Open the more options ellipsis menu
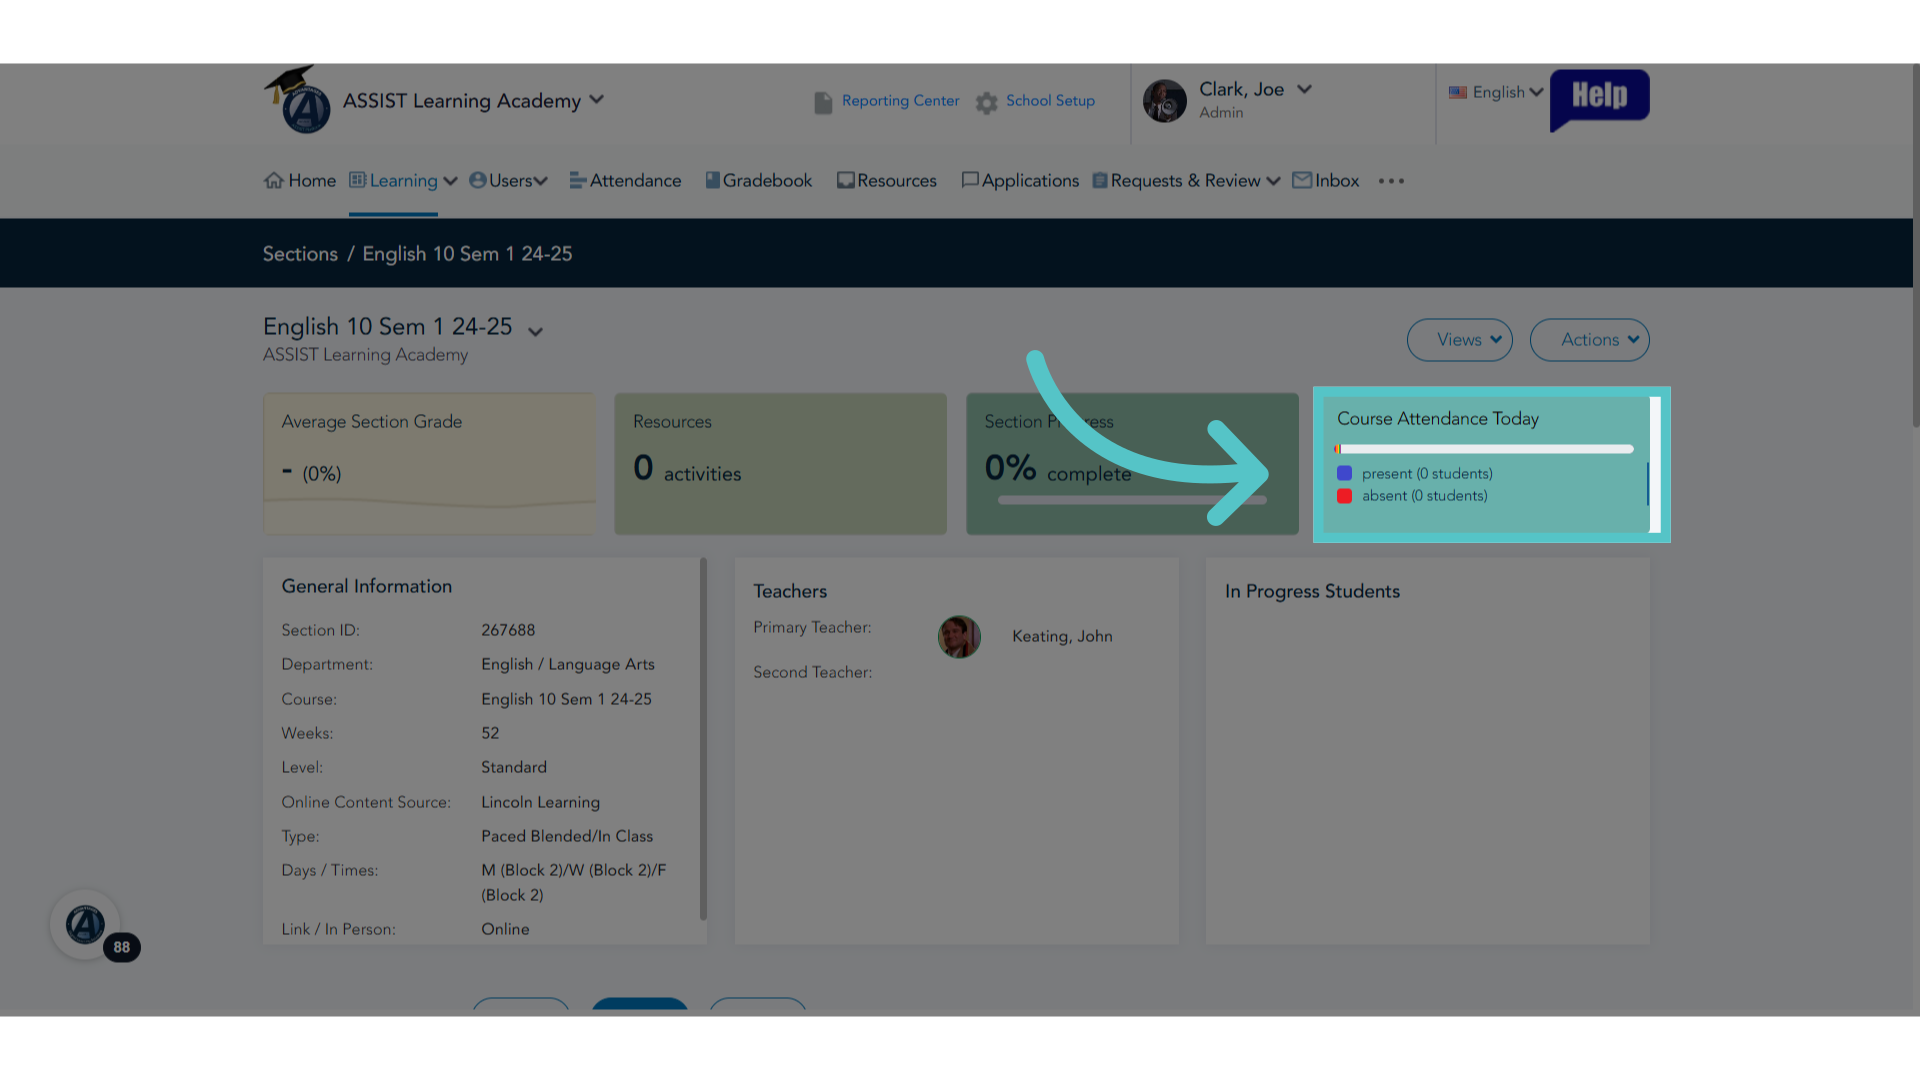Image resolution: width=1920 pixels, height=1080 pixels. coord(1391,181)
